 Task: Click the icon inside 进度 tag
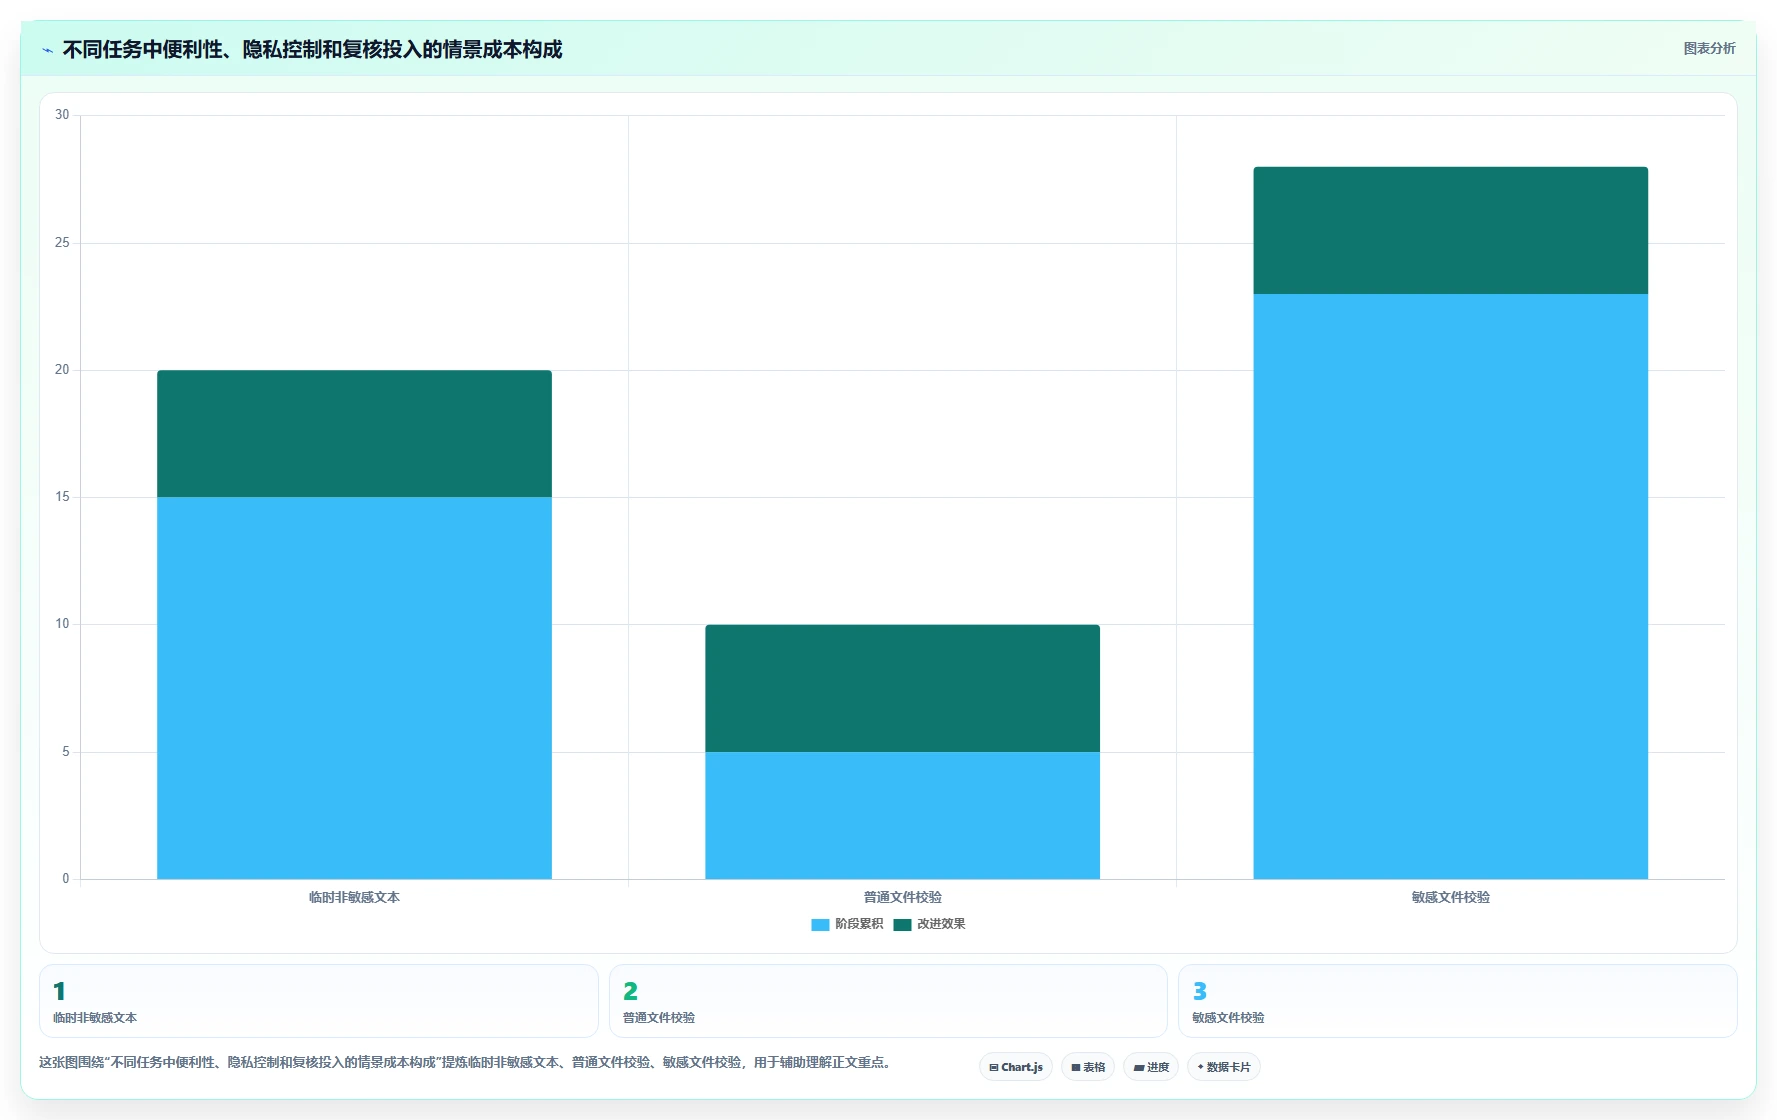(x=1138, y=1068)
